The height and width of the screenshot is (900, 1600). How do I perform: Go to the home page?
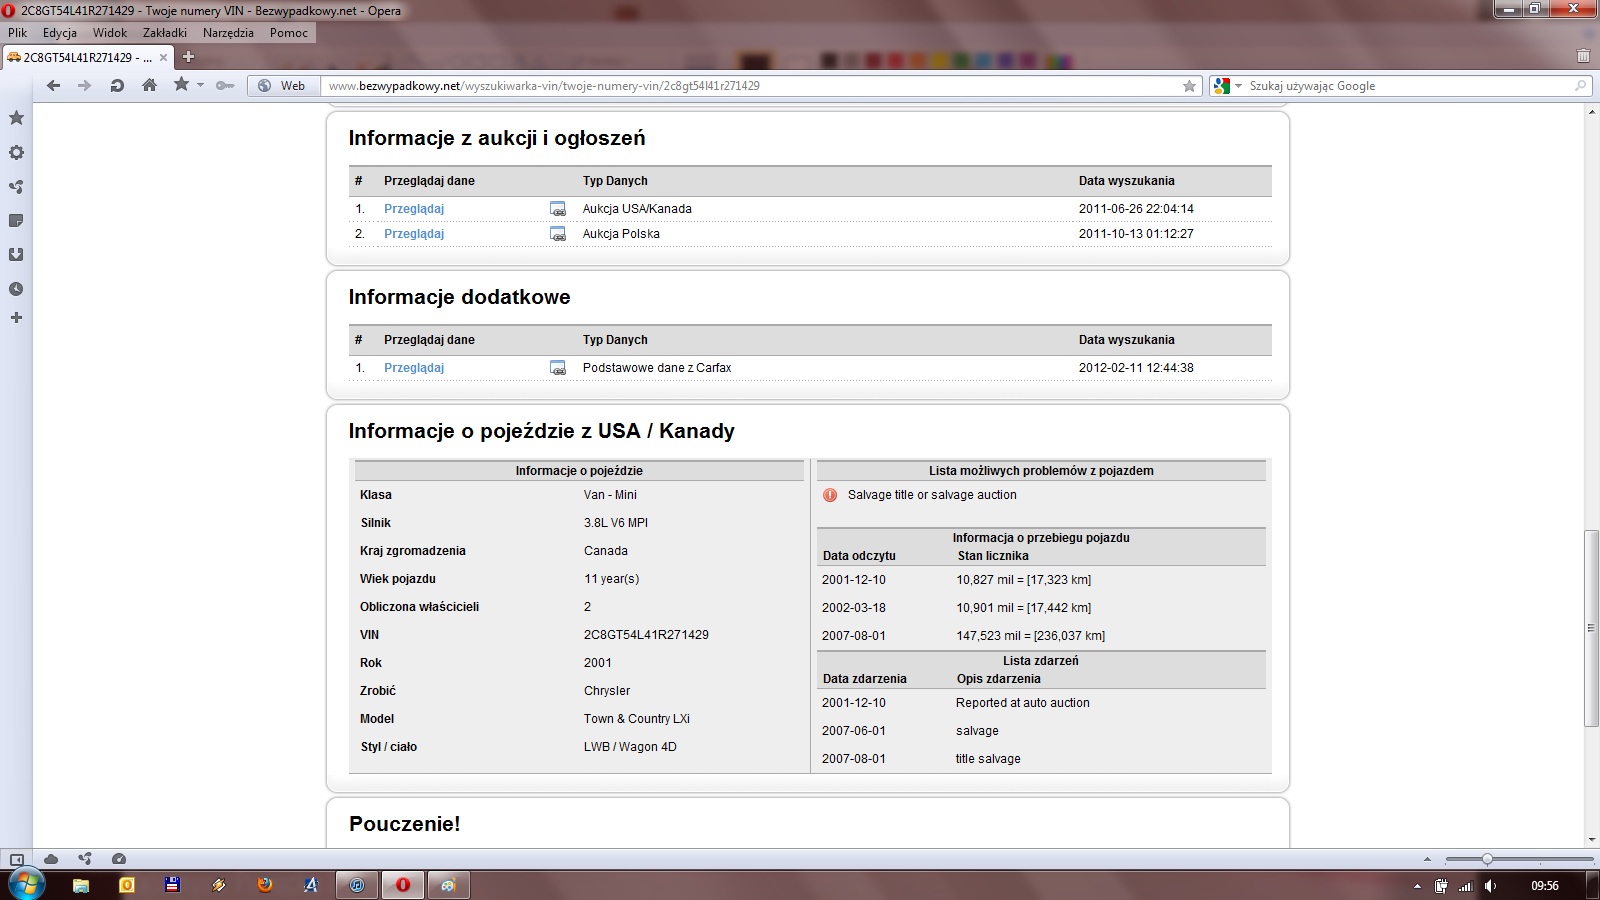click(149, 85)
